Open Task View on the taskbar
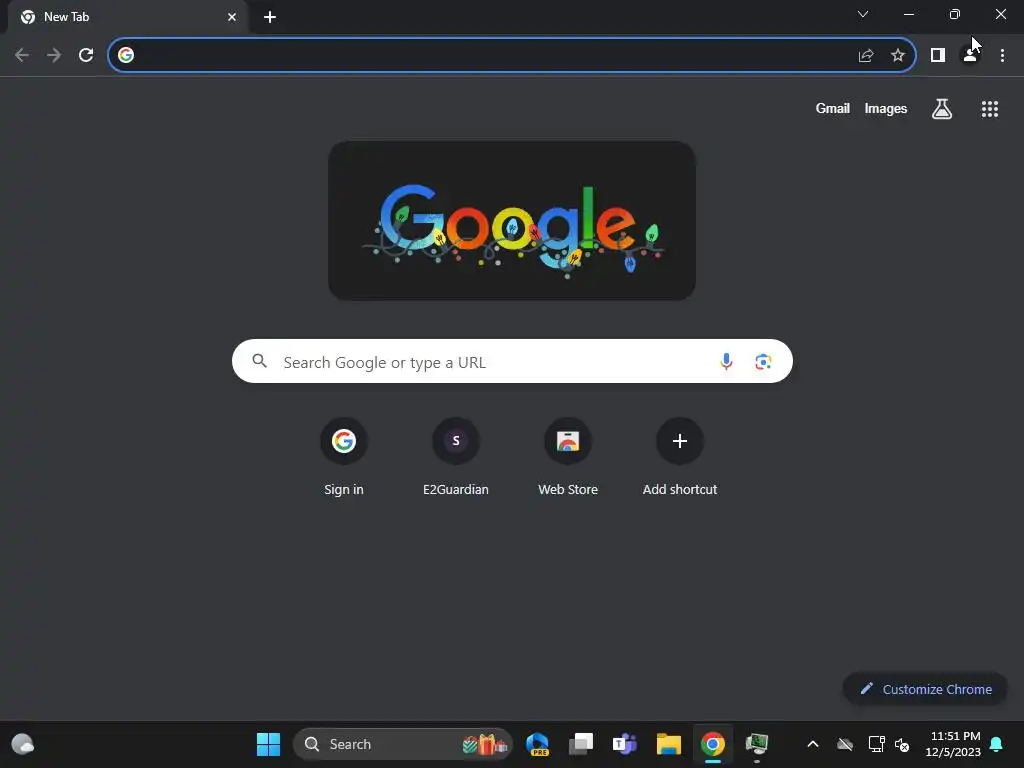 pos(581,744)
